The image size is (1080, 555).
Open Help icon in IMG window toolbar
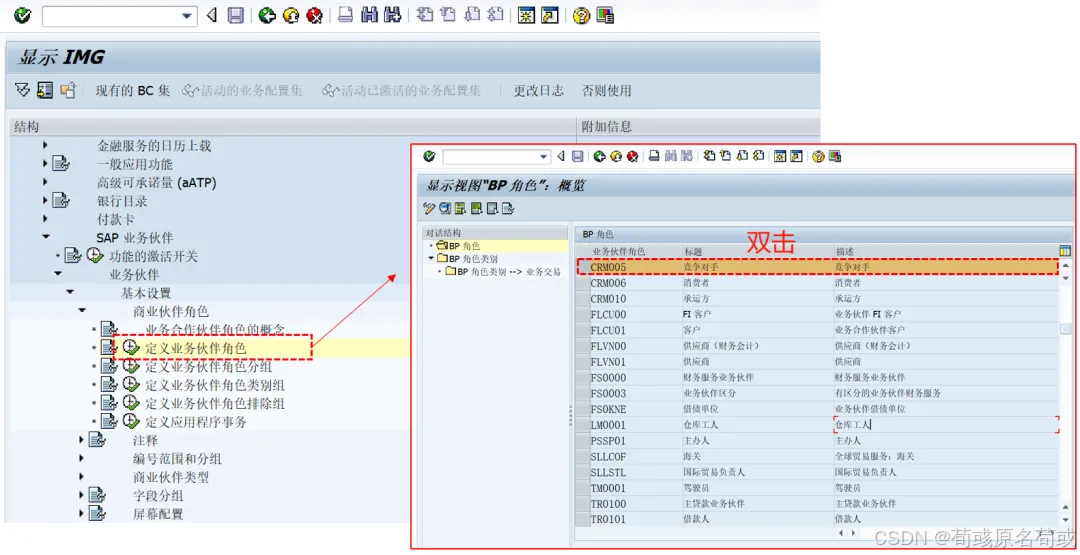581,15
